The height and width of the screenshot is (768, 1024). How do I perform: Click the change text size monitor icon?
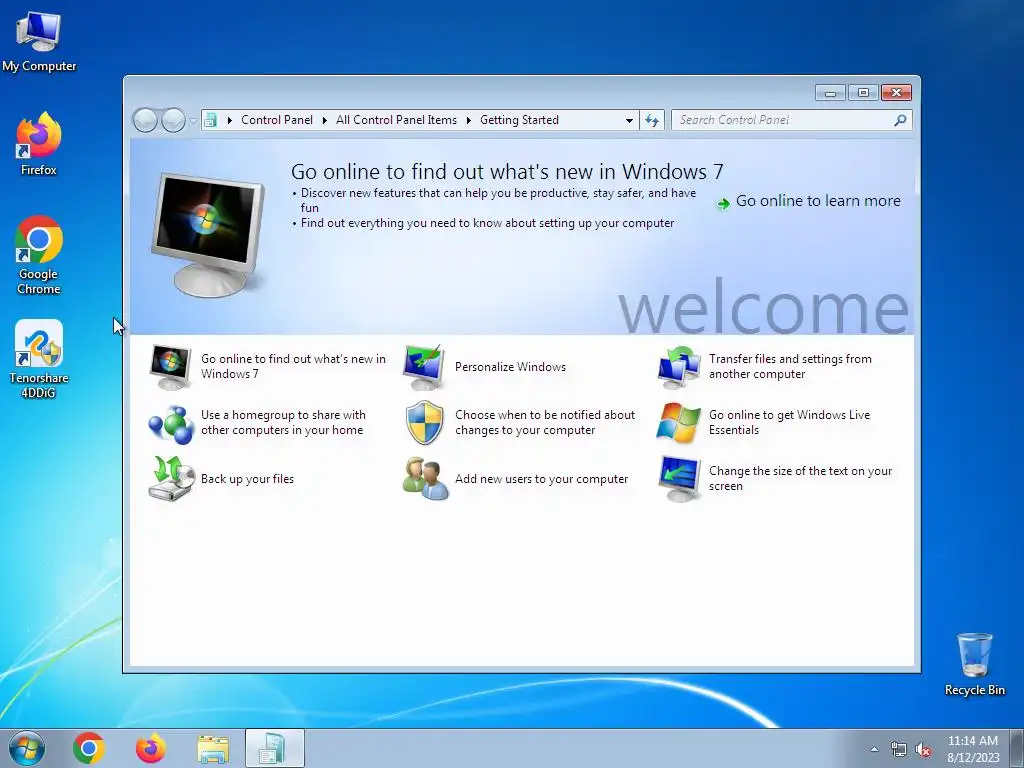click(679, 479)
